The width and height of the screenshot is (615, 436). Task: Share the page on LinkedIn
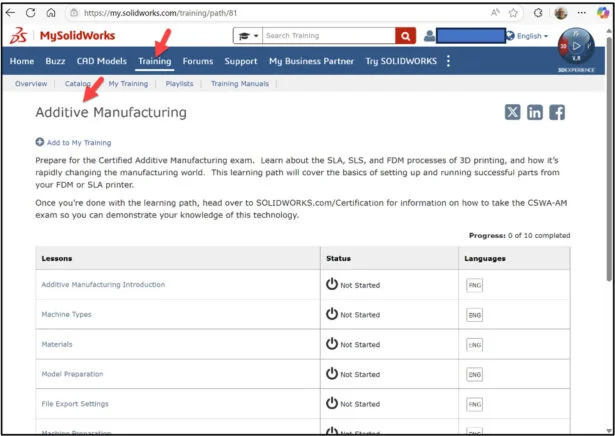(x=535, y=112)
